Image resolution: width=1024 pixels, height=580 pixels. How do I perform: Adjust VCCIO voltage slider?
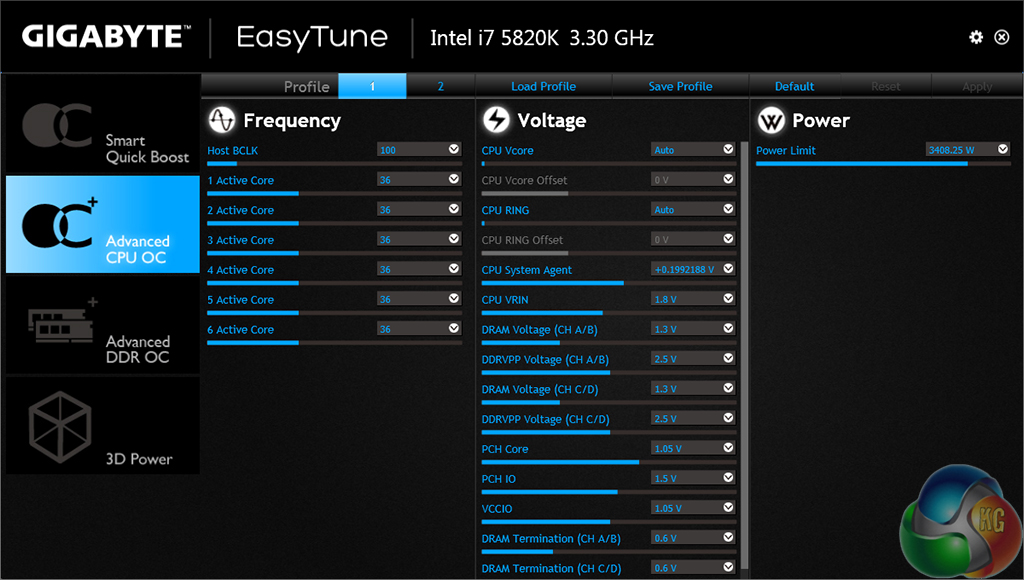(609, 522)
